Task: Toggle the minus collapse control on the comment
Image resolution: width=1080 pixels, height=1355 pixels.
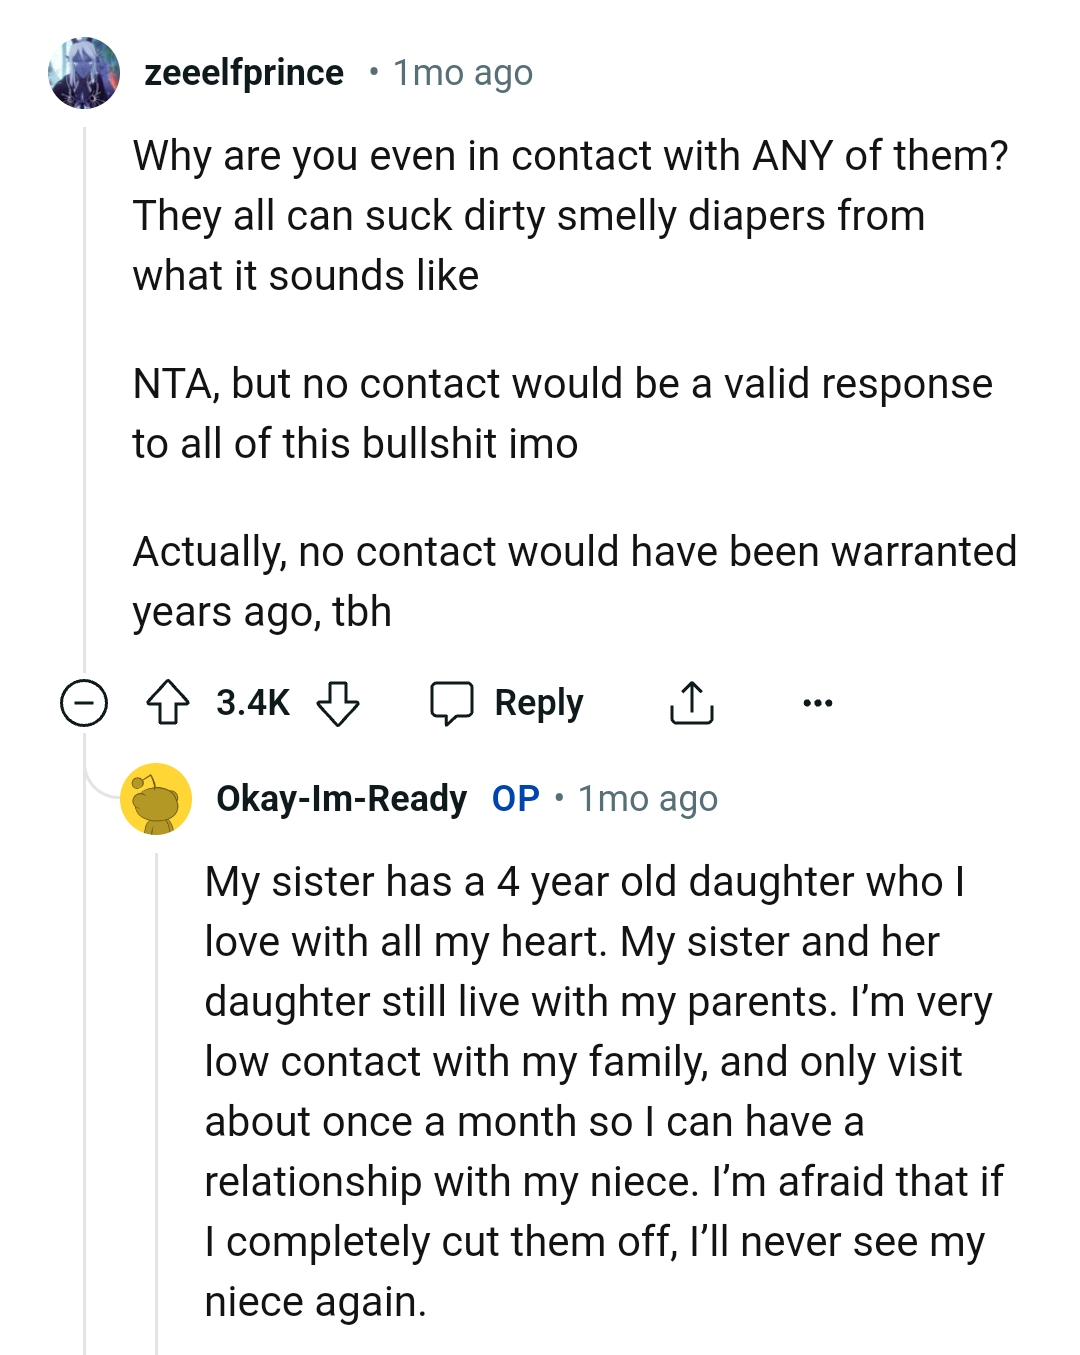Action: [x=84, y=702]
